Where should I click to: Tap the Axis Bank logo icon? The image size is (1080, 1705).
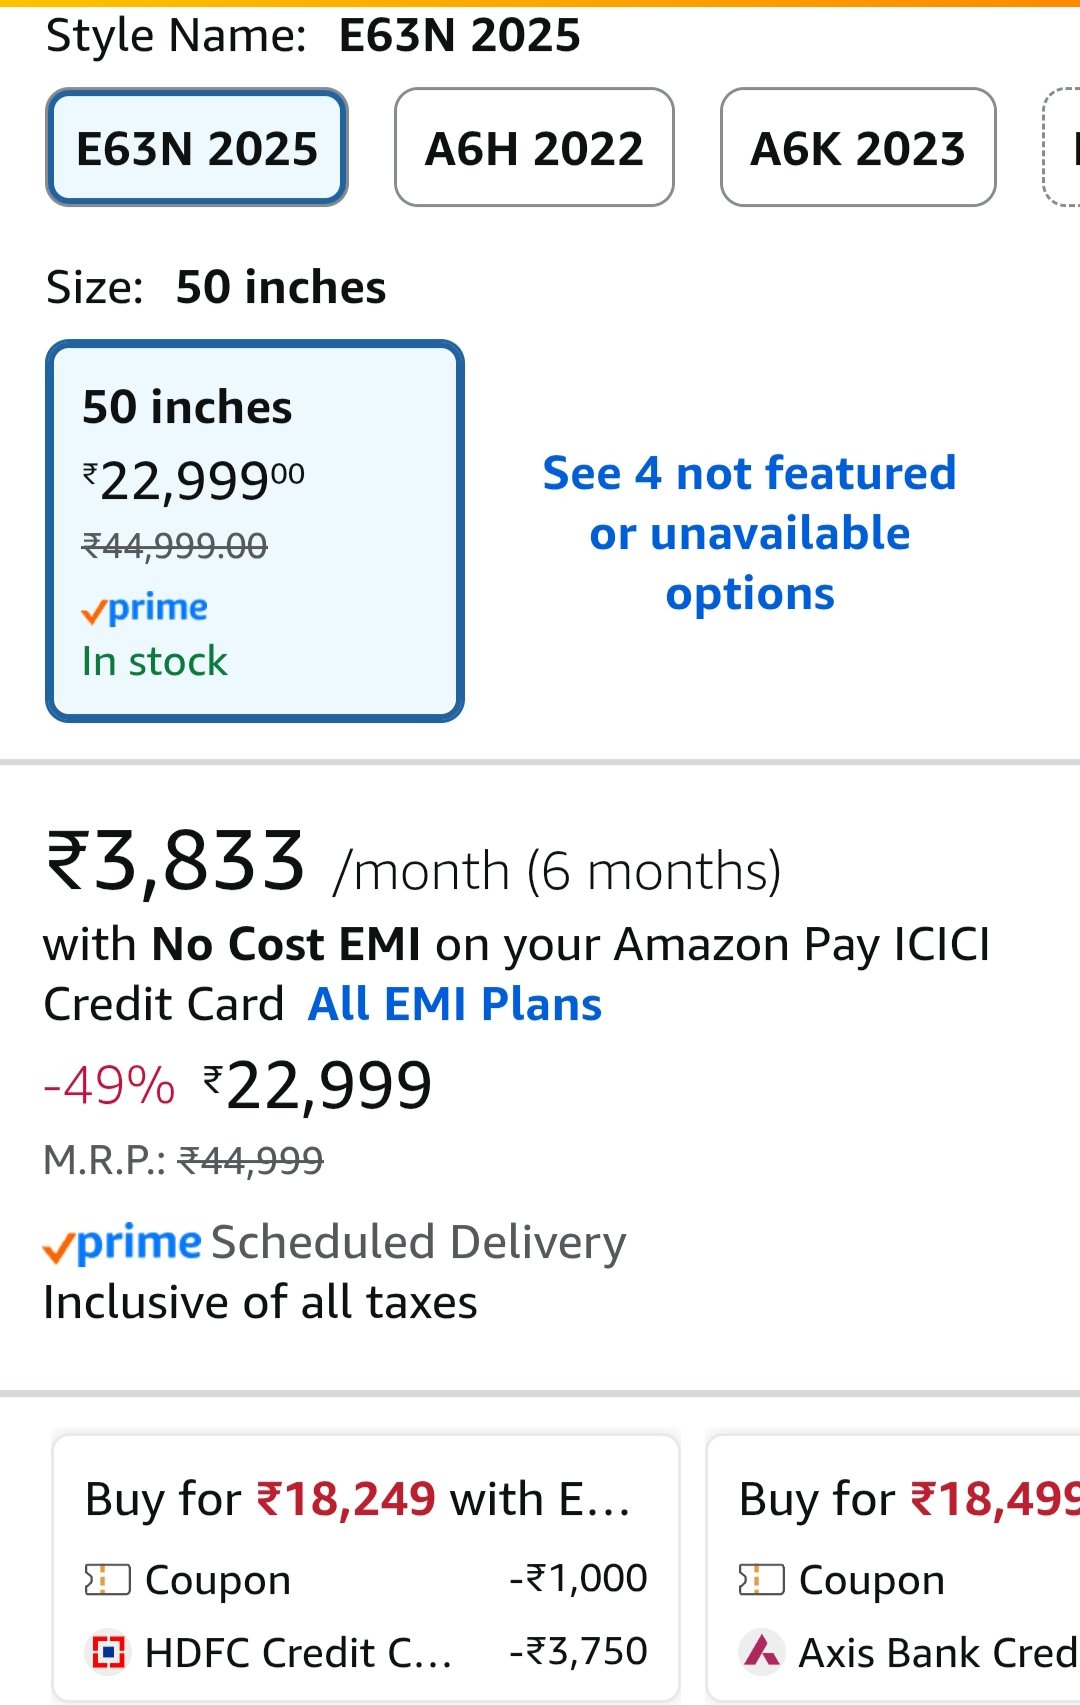[x=762, y=1652]
